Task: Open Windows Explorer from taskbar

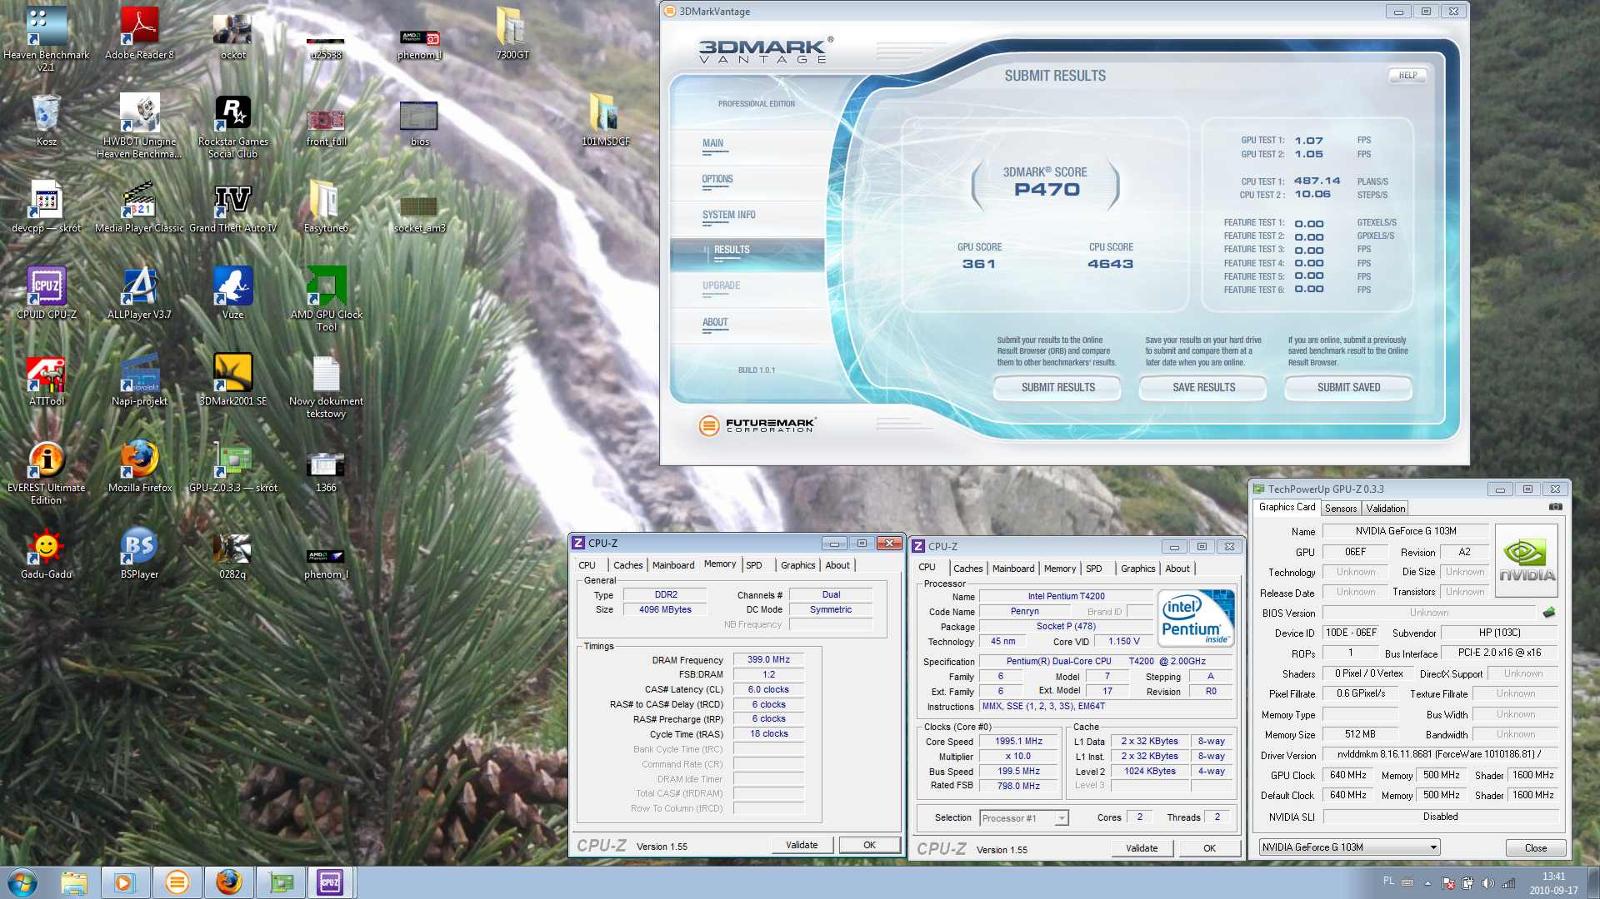Action: click(74, 883)
